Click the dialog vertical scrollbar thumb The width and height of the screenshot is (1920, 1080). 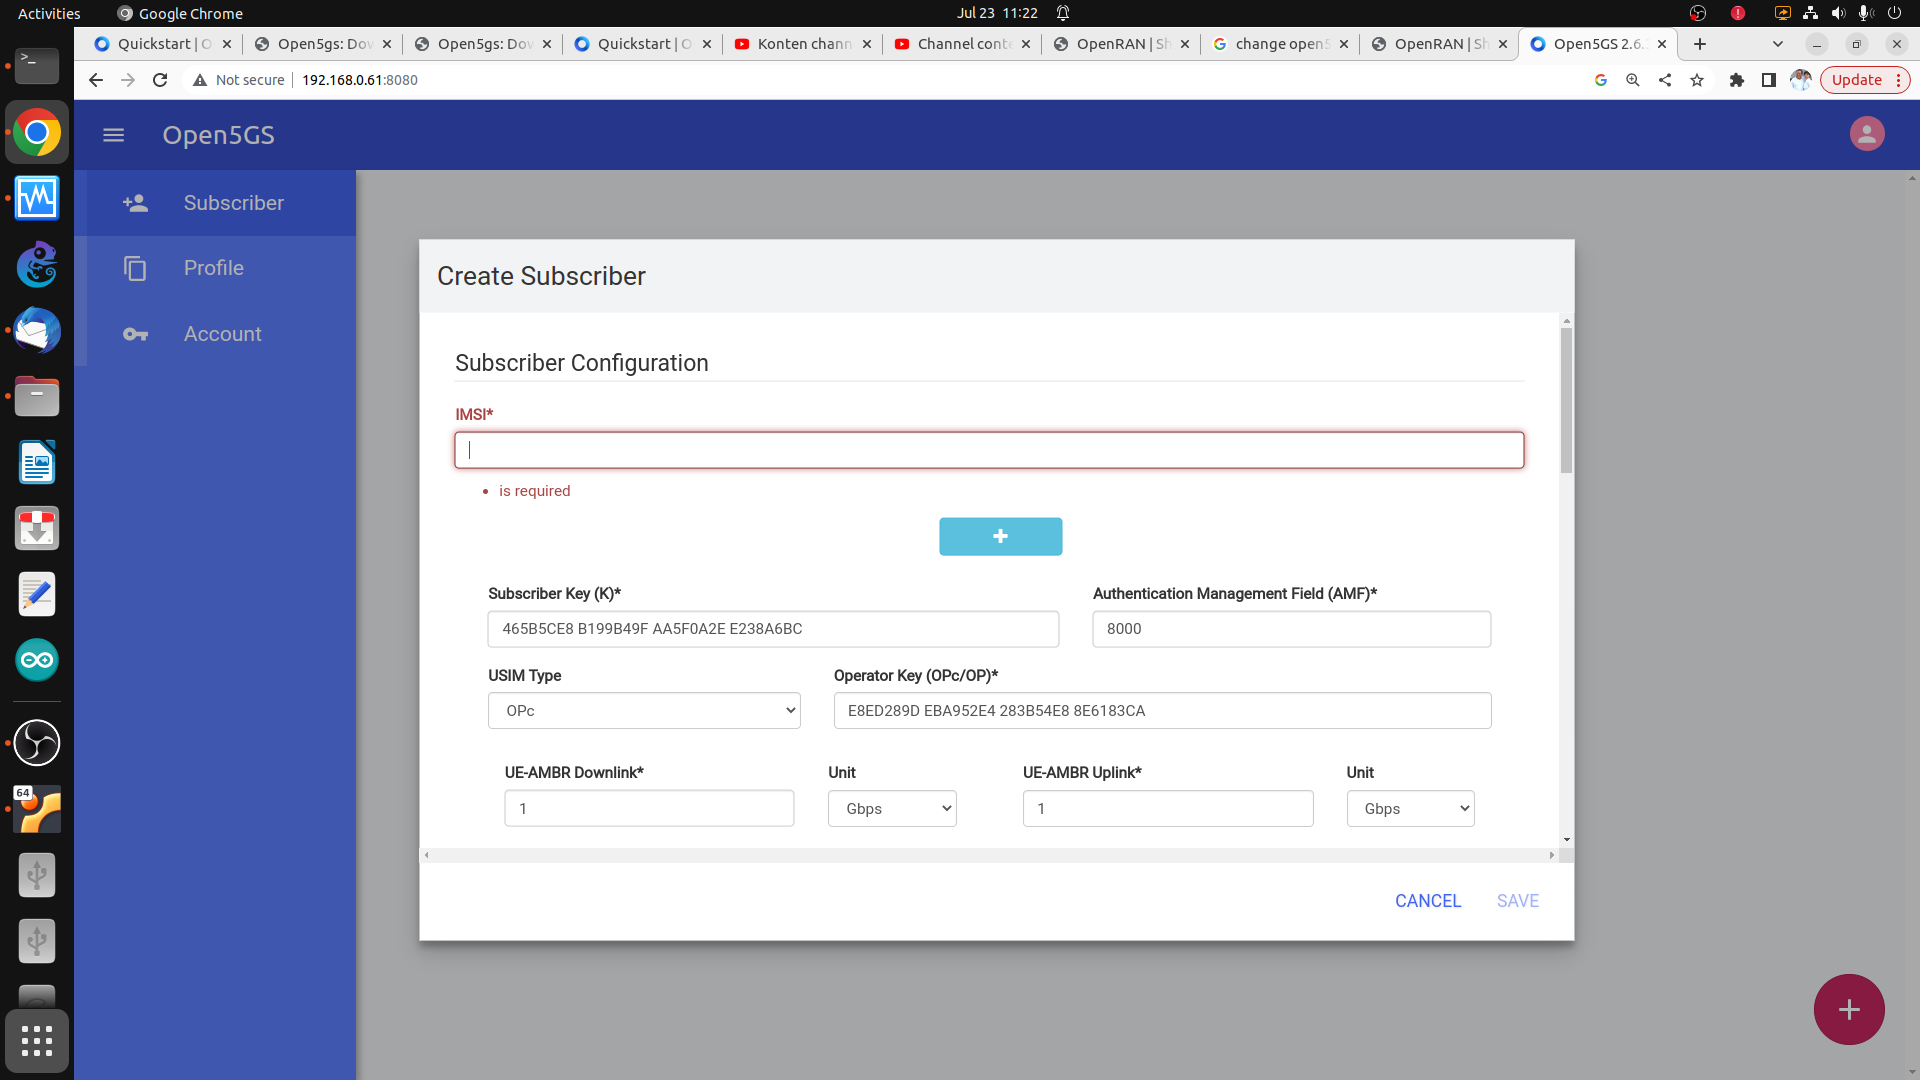(1566, 400)
